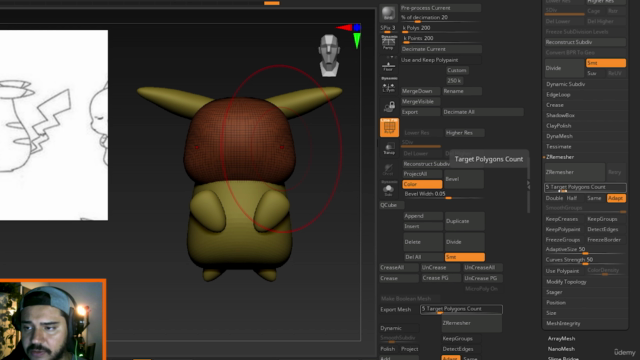Enable KeepGroups in right ZRemesher panel

pyautogui.click(x=606, y=219)
